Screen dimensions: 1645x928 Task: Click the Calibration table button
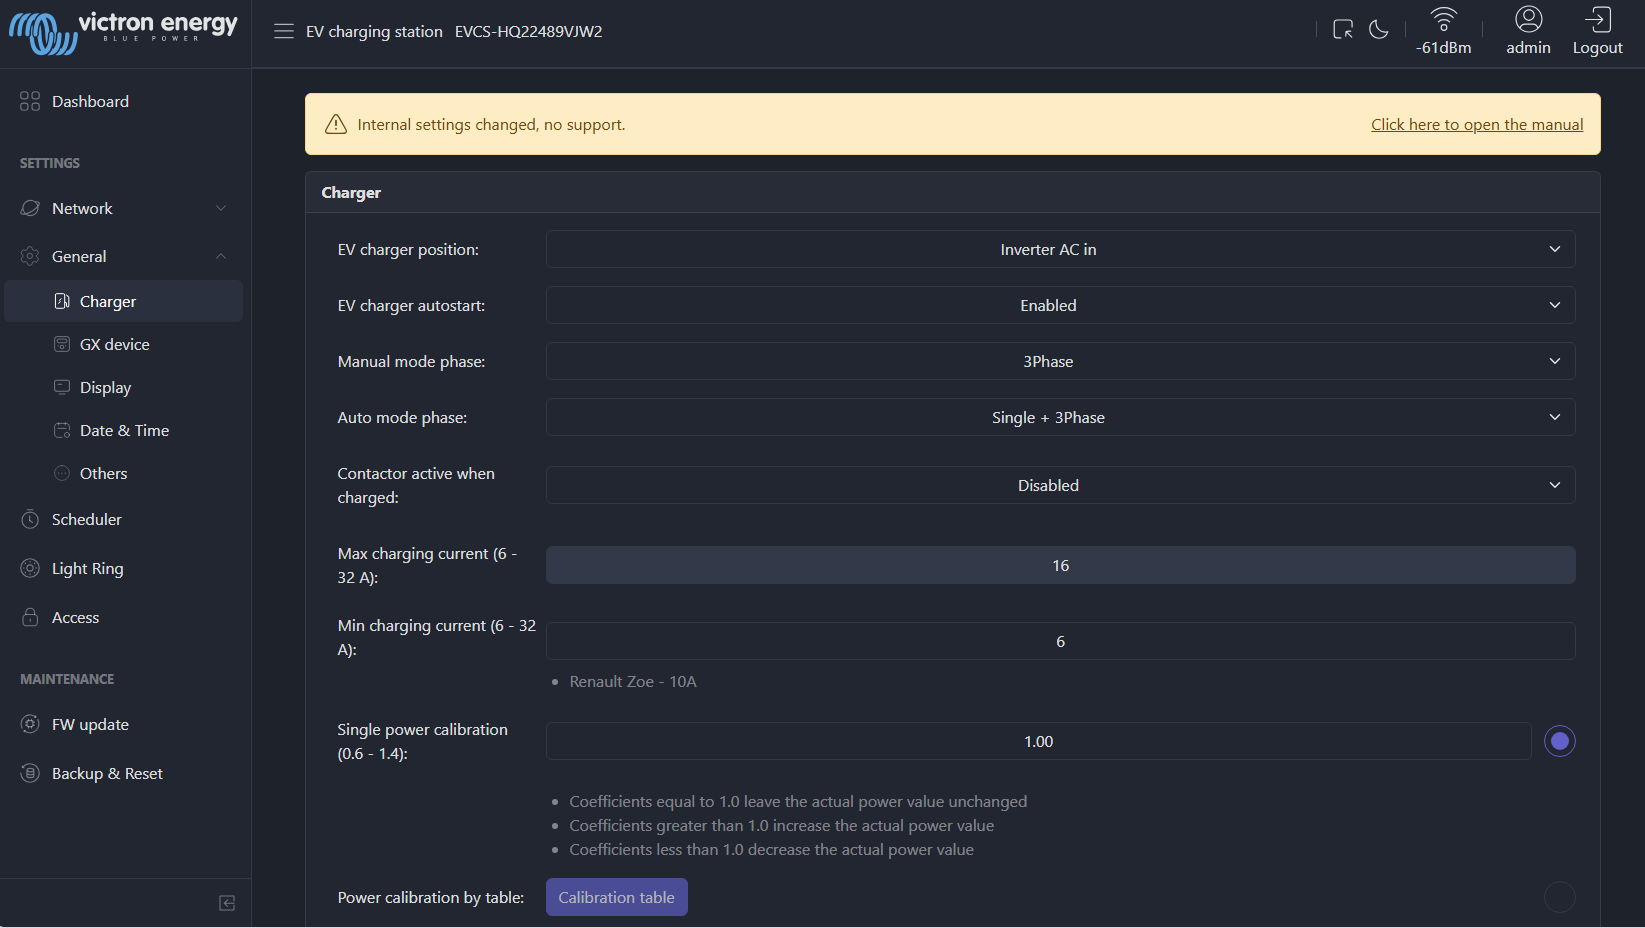coord(616,897)
